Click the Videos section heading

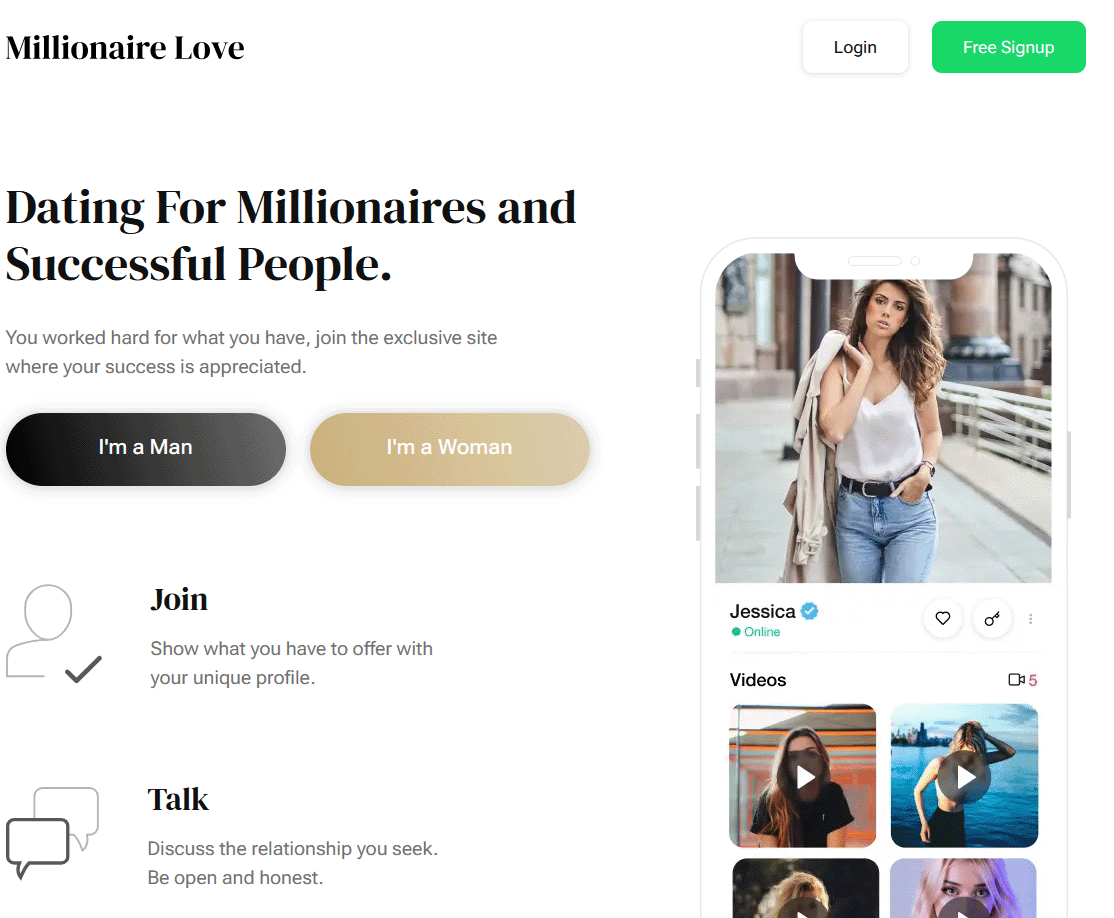point(758,680)
